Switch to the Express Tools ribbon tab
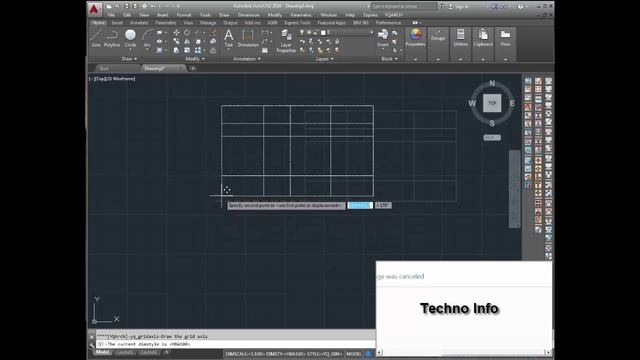Viewport: 640px width, 360px height. coord(298,23)
